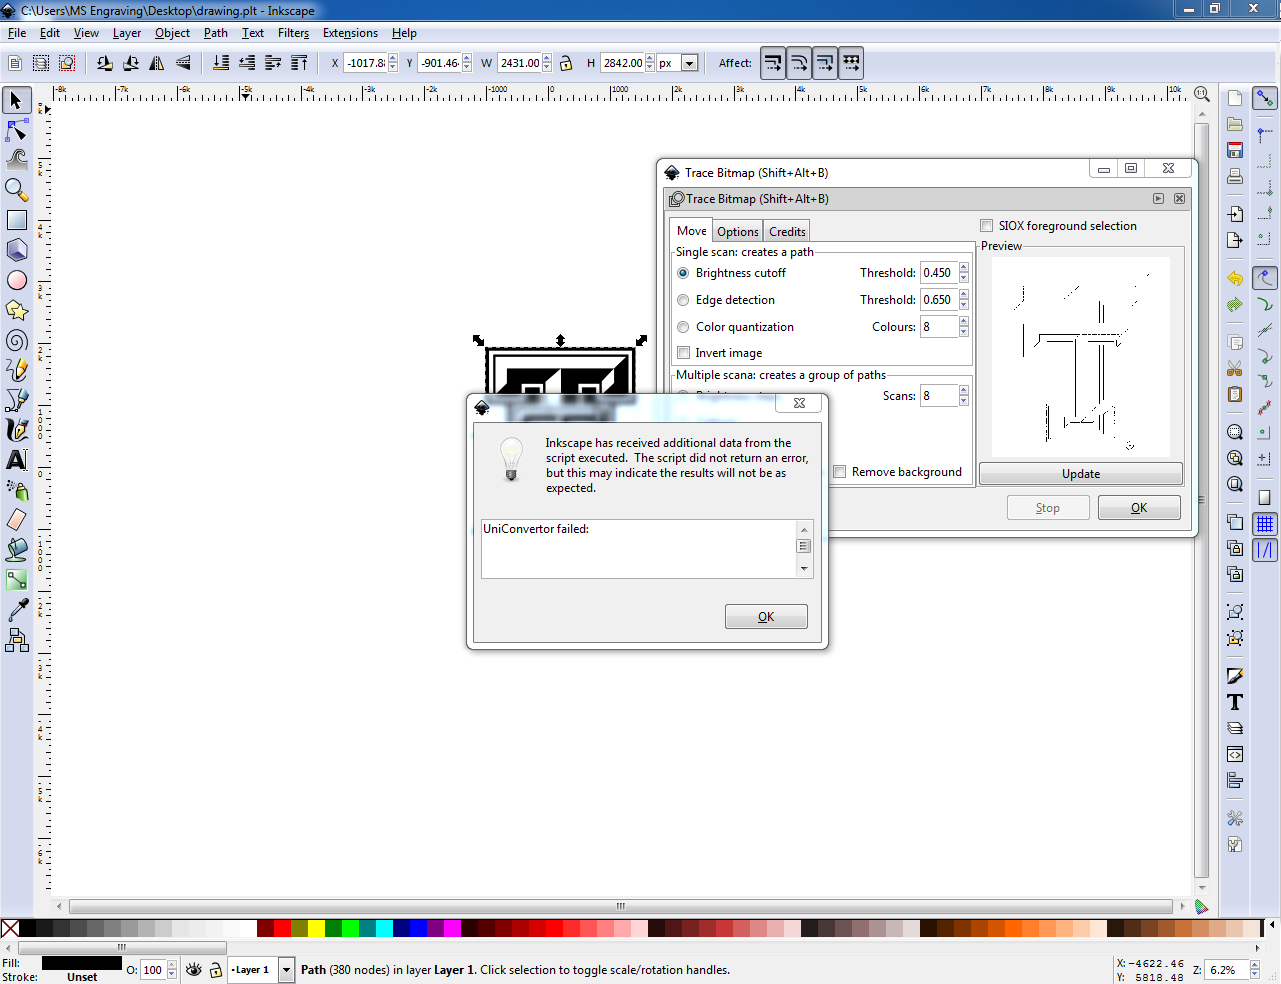The image size is (1281, 984).
Task: Check the Invert image option
Action: click(x=684, y=352)
